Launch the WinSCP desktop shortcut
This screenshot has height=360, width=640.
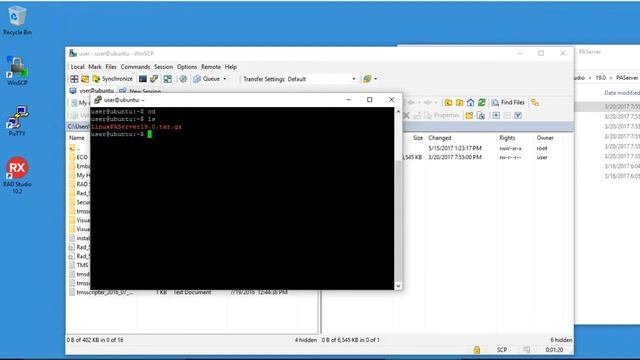tap(17, 71)
